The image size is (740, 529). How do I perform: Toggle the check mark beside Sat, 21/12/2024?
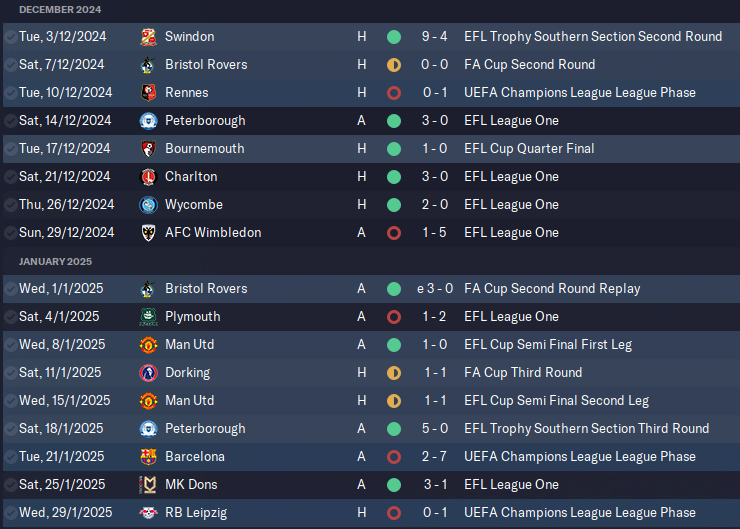coord(10,177)
